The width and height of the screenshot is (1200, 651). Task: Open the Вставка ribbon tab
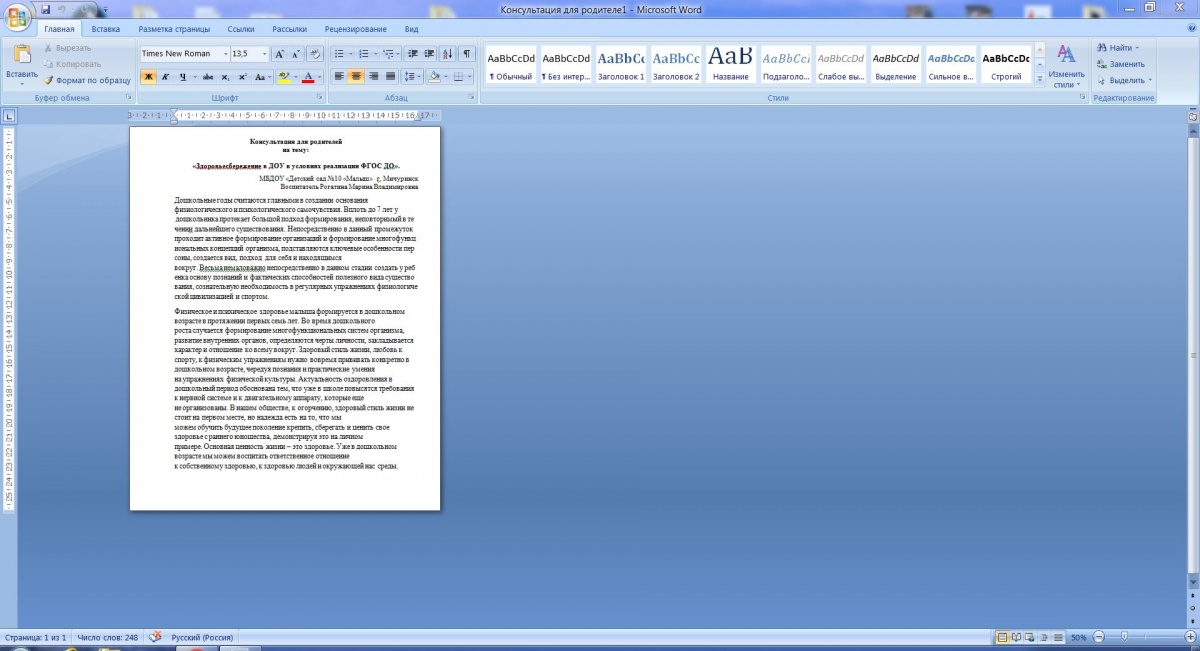tap(105, 29)
